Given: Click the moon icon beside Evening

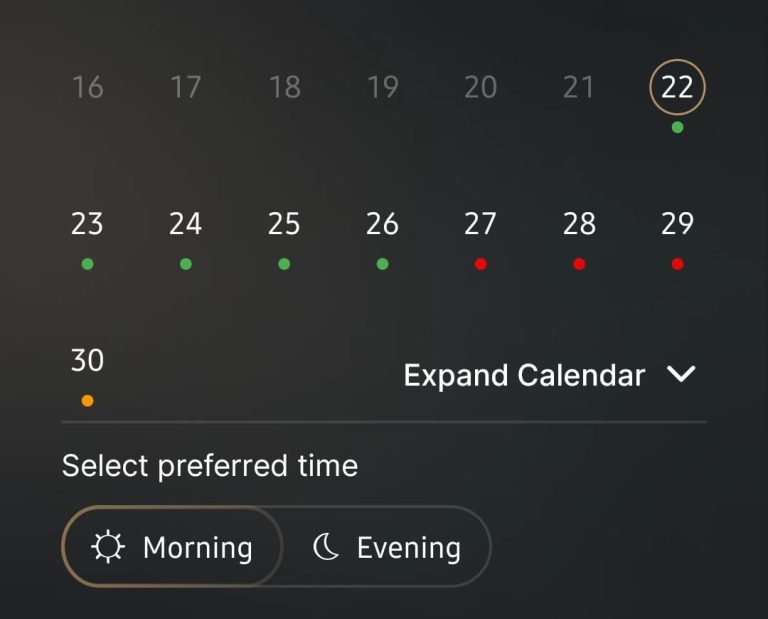Looking at the screenshot, I should point(326,547).
